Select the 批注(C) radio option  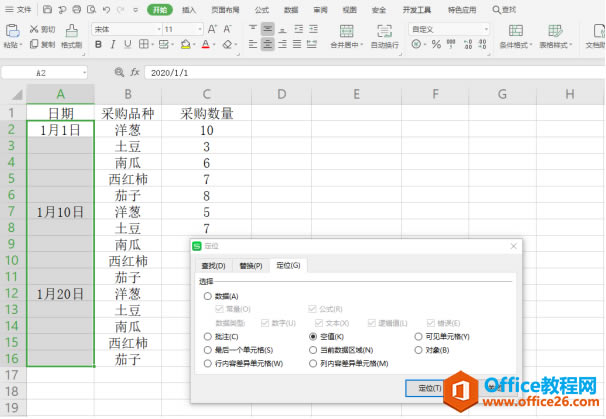[x=208, y=337]
